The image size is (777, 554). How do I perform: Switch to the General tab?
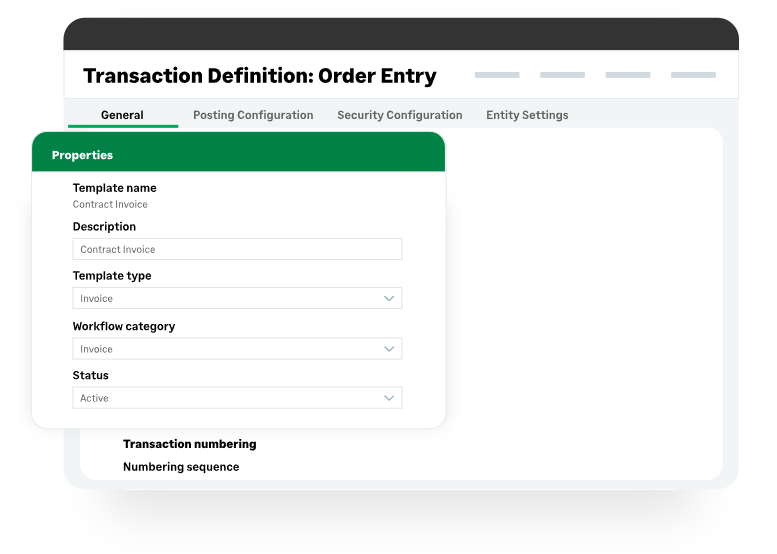[x=122, y=115]
